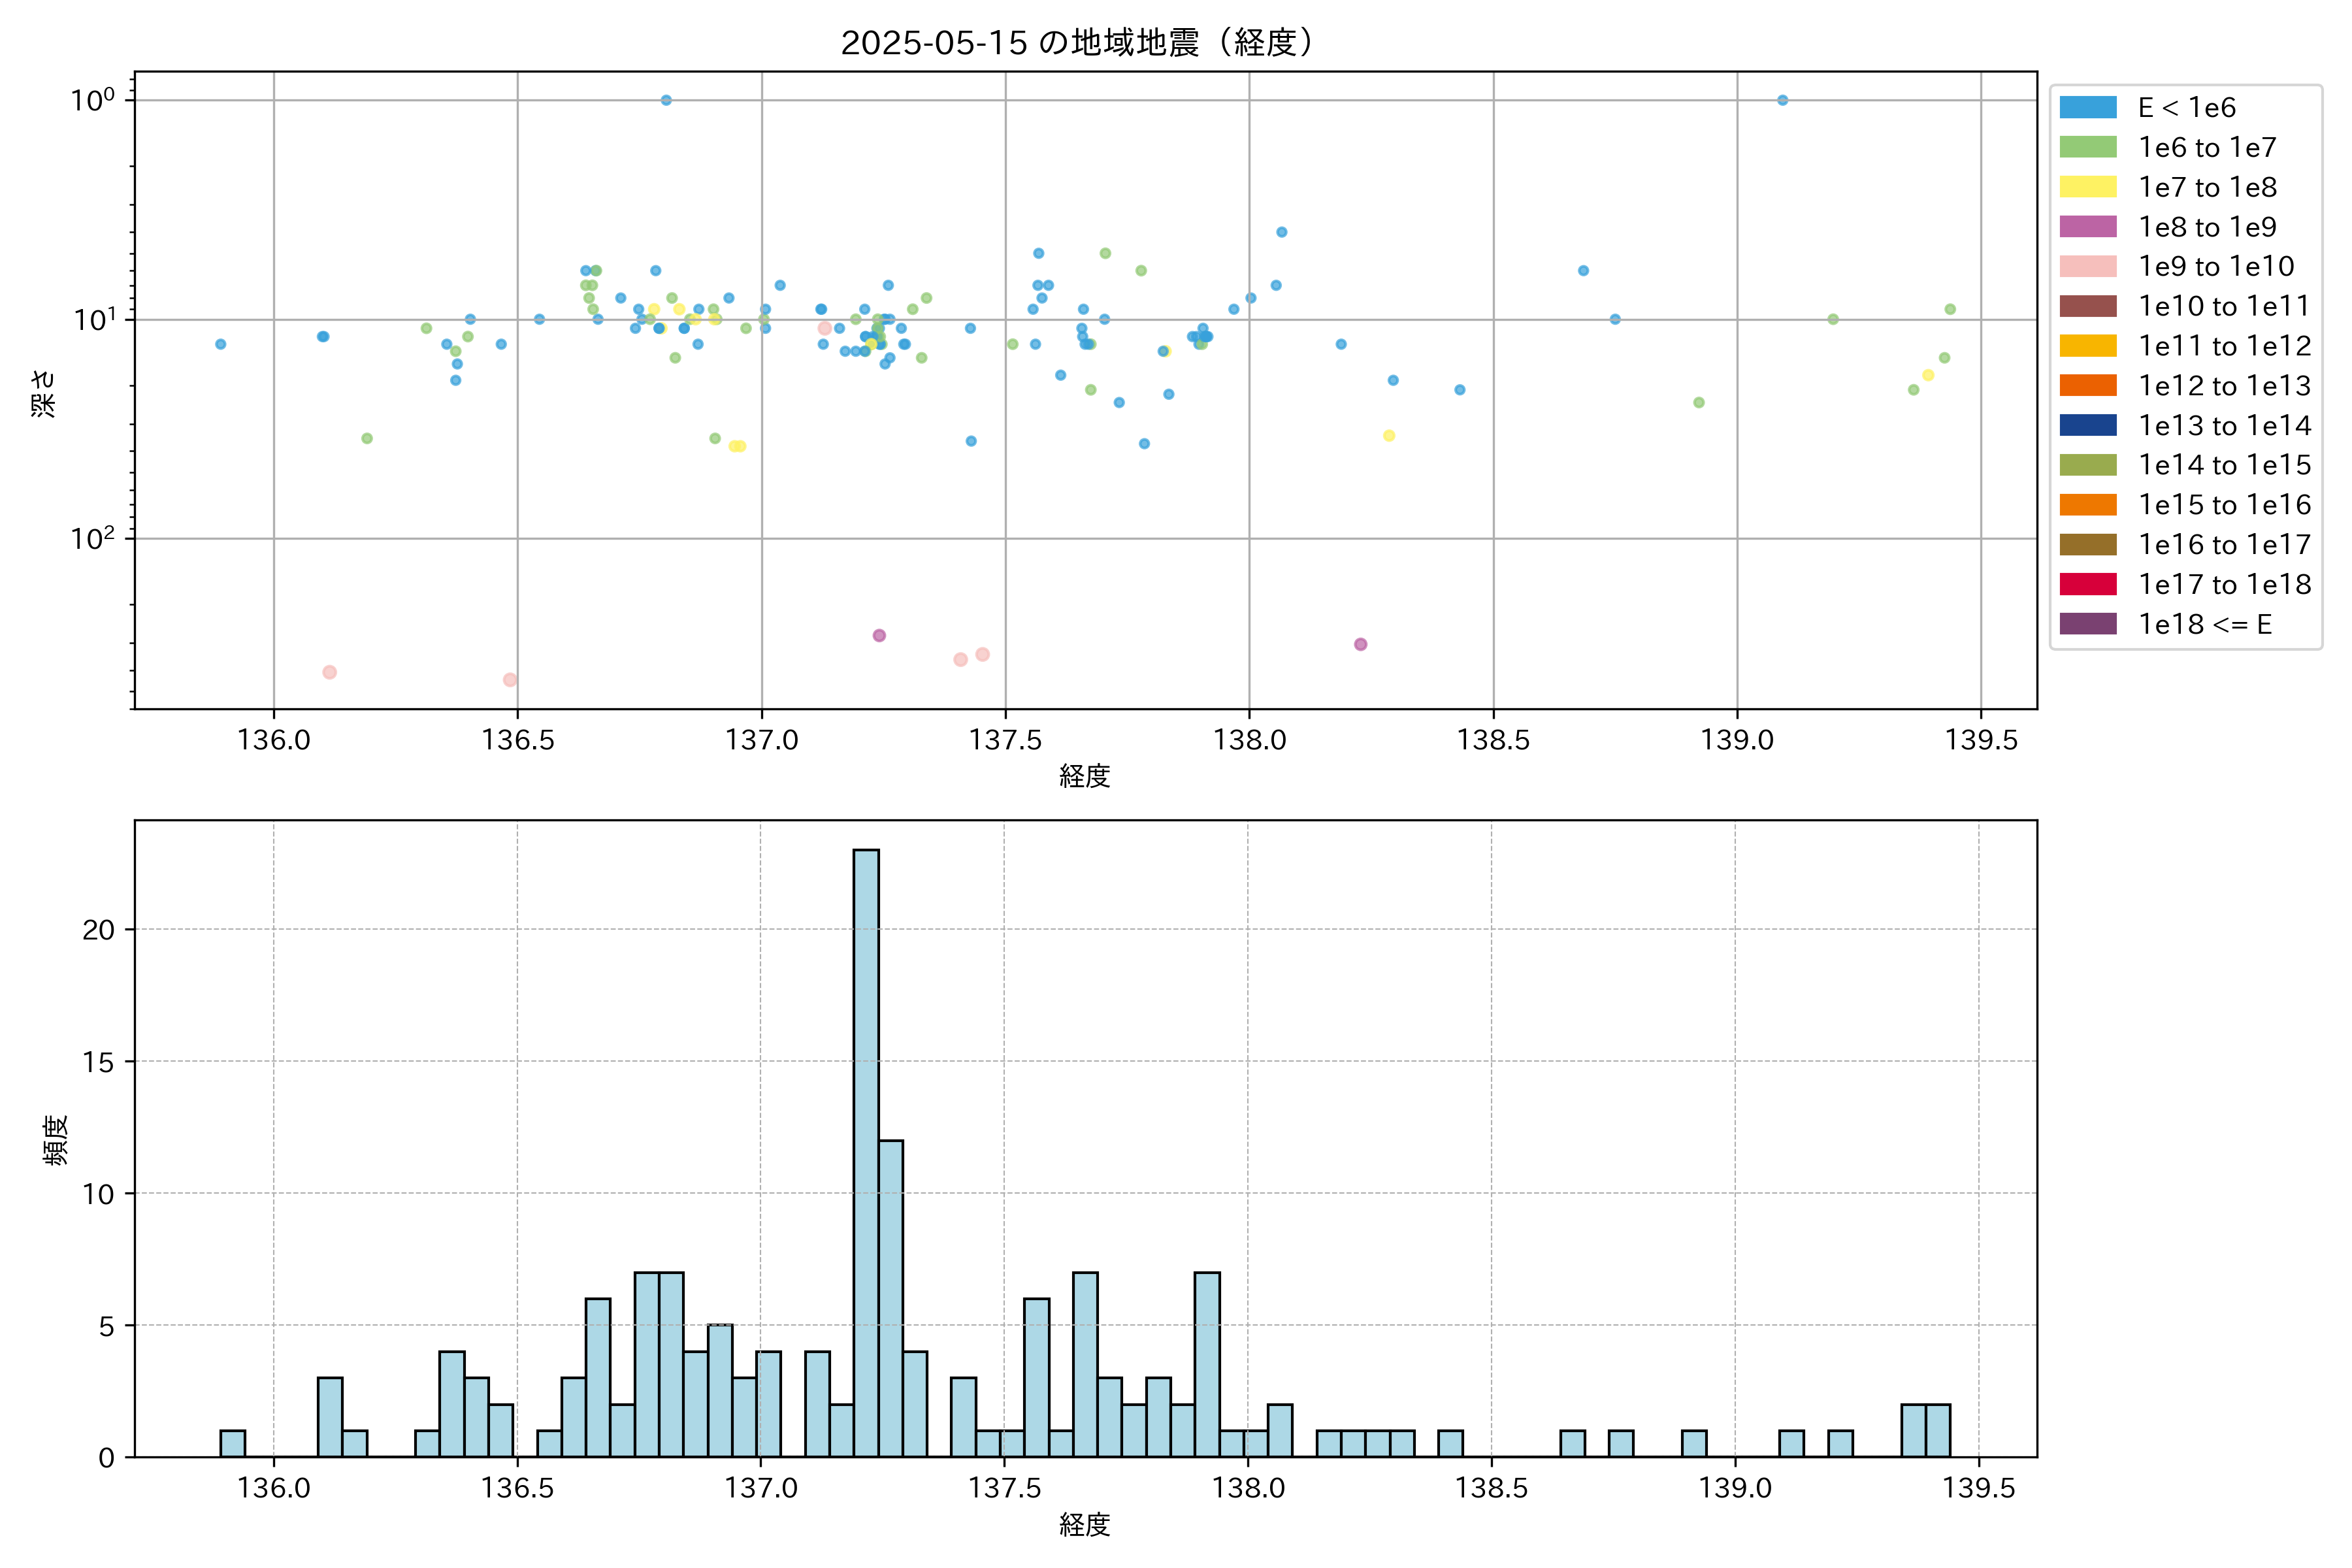The image size is (2352, 1568).
Task: Click the pink scatter point near longitude 136.1
Action: click(x=329, y=672)
